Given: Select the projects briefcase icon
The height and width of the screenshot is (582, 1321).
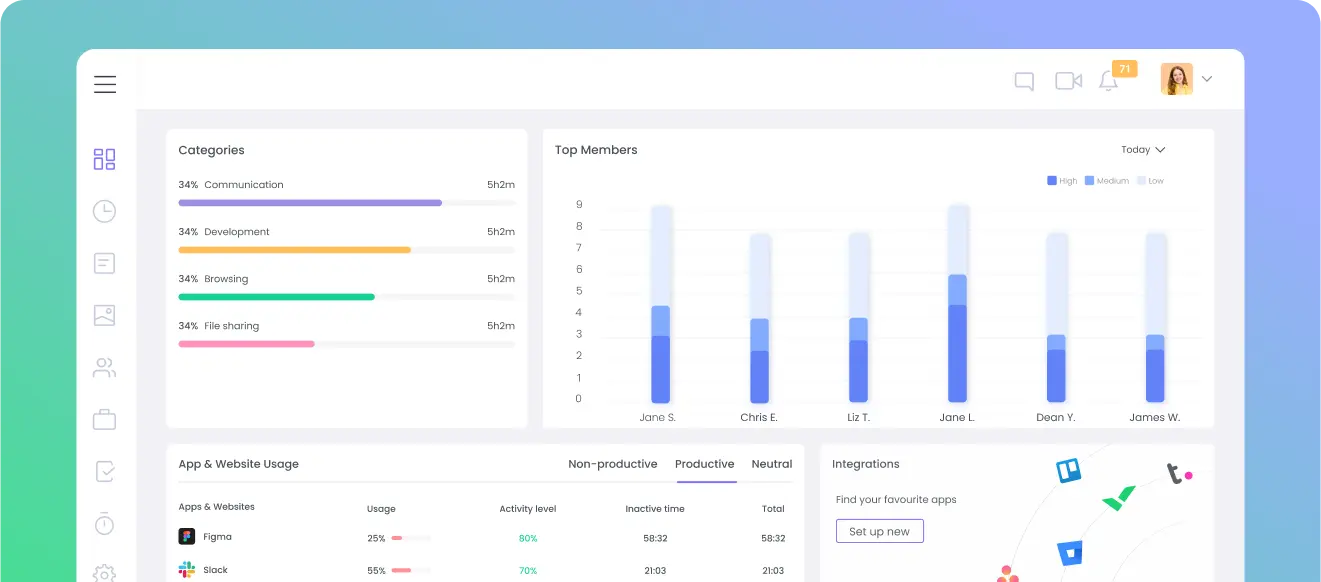Looking at the screenshot, I should [x=104, y=419].
